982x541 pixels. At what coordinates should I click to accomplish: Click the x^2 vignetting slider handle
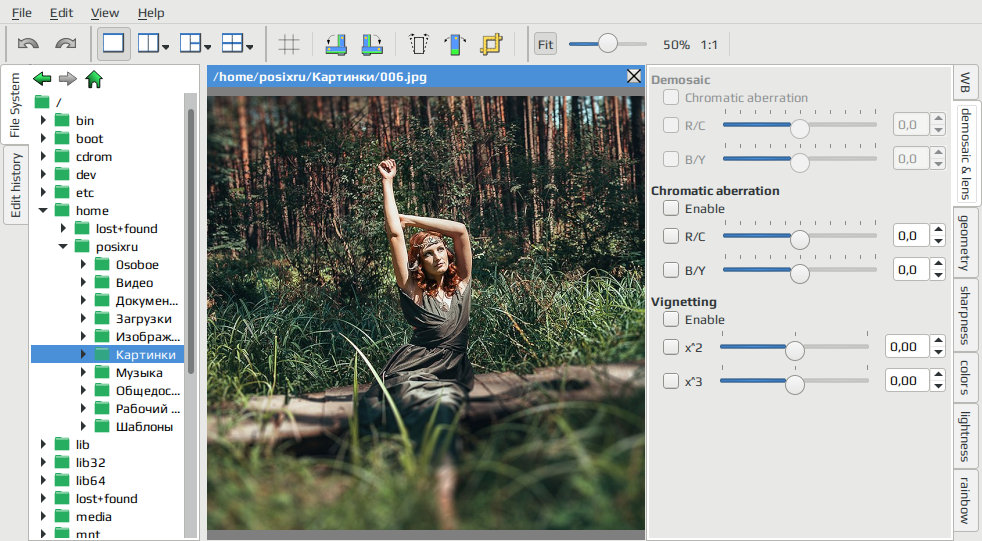click(x=795, y=349)
